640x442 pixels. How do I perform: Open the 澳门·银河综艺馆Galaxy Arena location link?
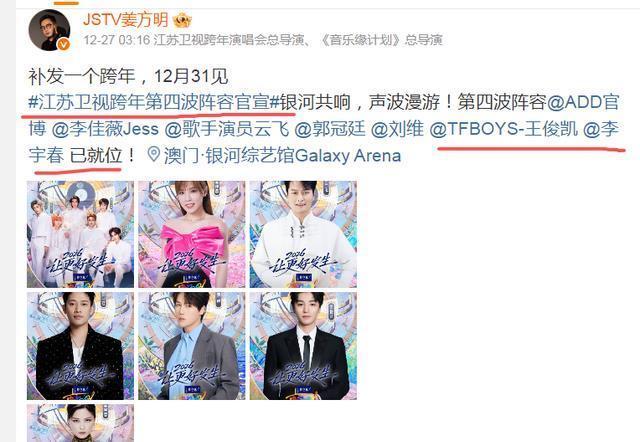pyautogui.click(x=282, y=155)
